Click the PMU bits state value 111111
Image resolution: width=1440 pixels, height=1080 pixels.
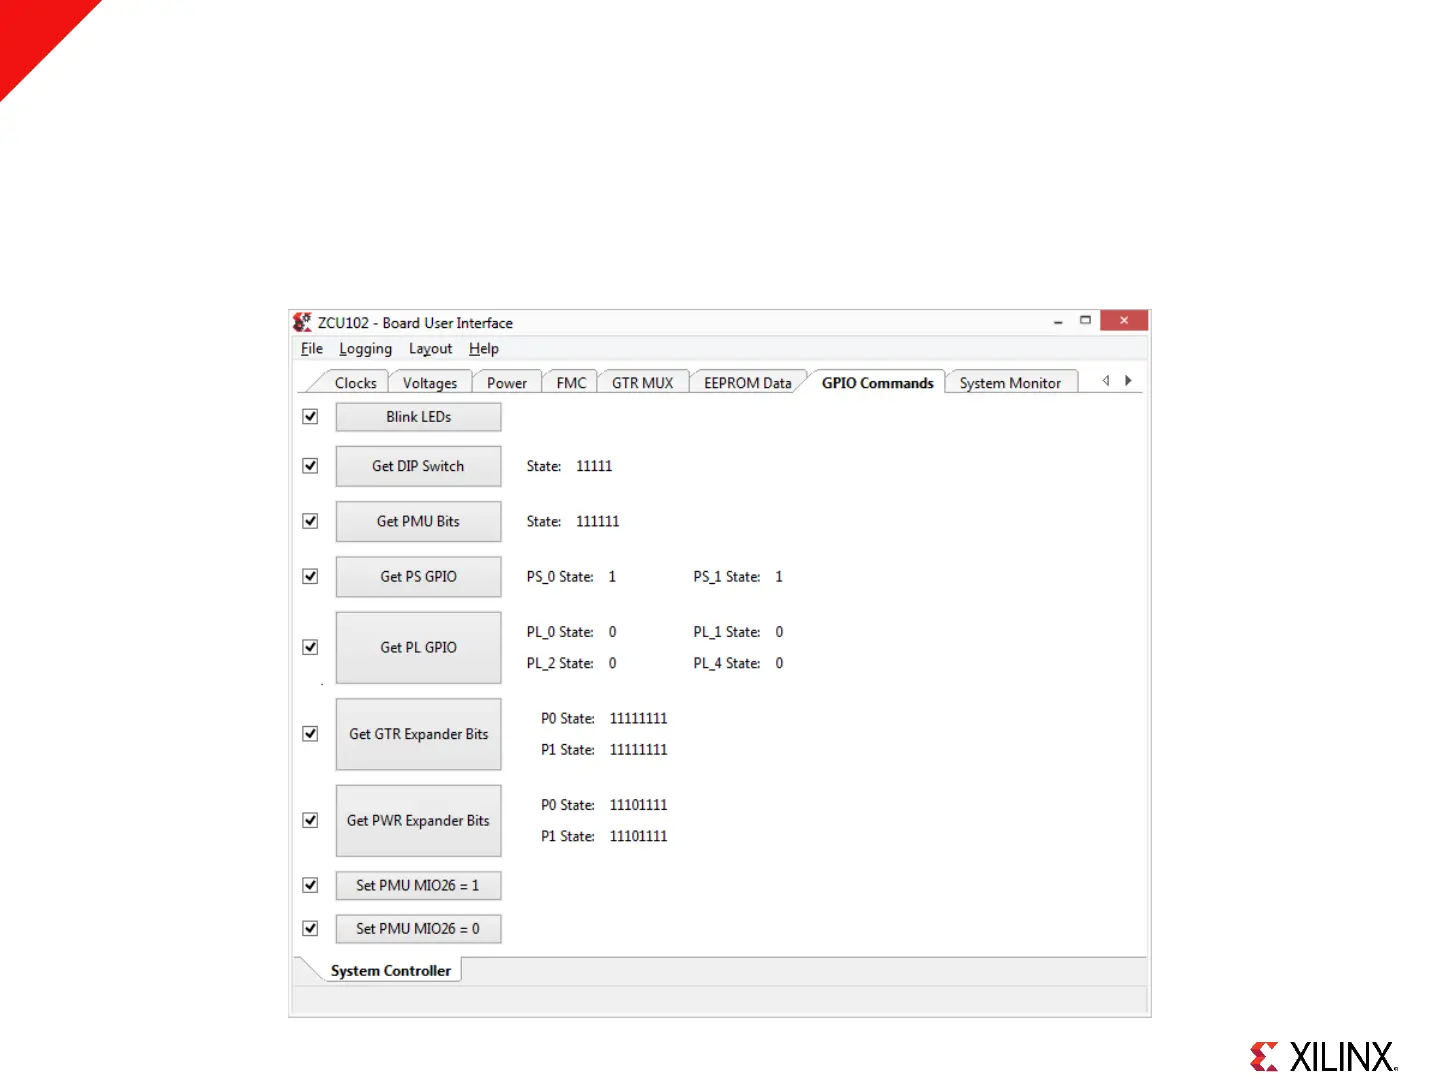(x=598, y=521)
